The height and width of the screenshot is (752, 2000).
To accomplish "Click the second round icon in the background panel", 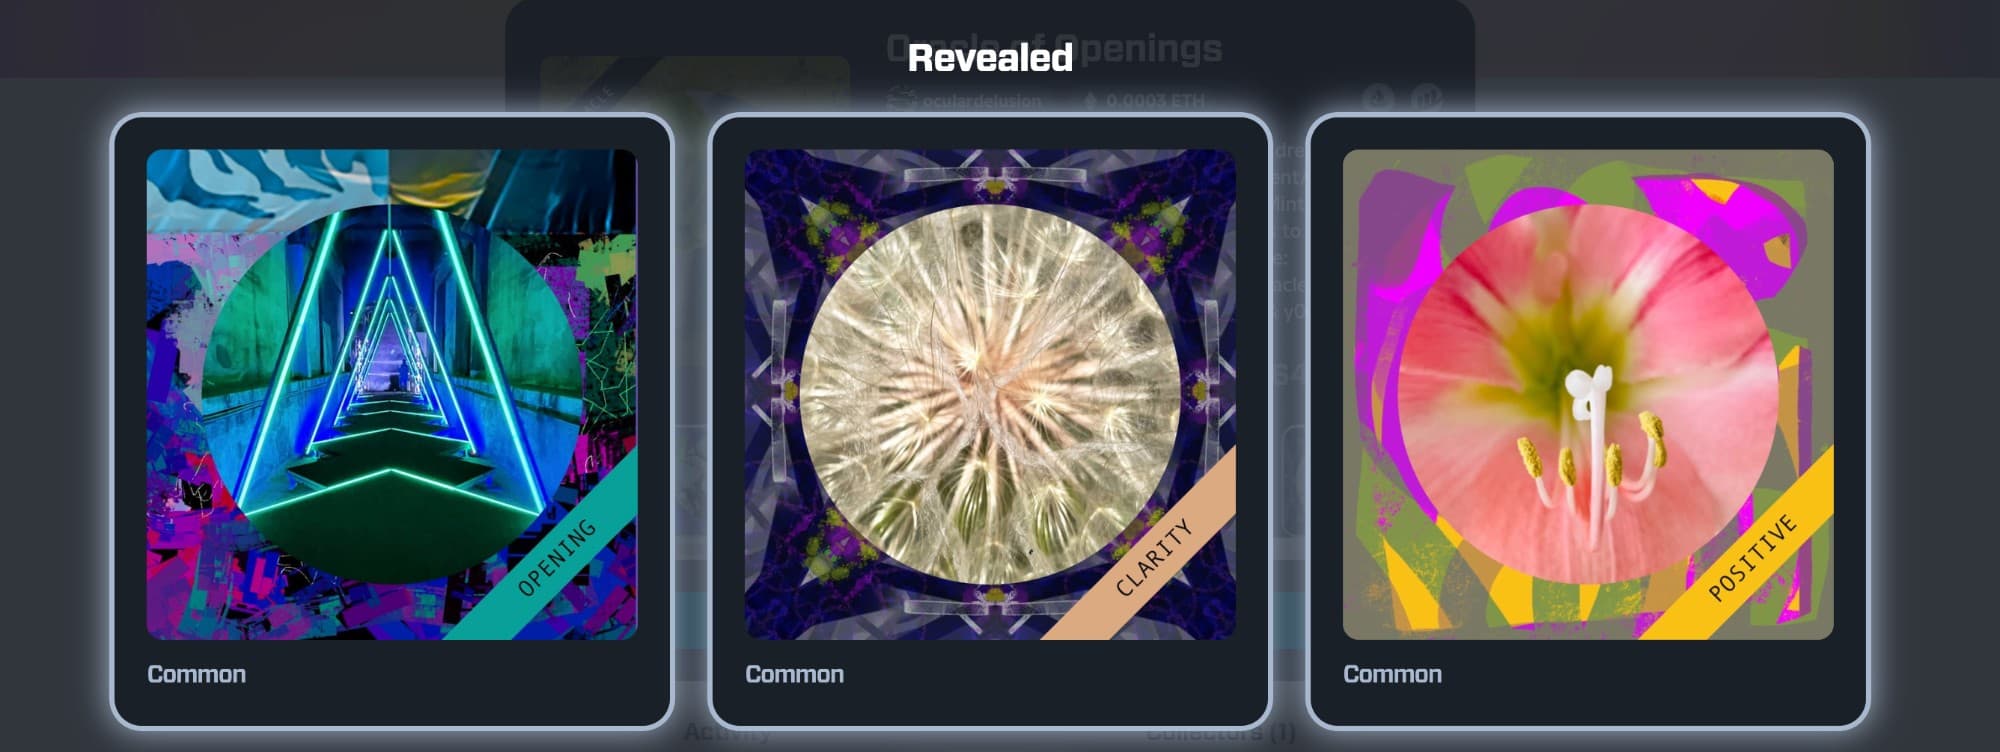I will coord(1427,98).
